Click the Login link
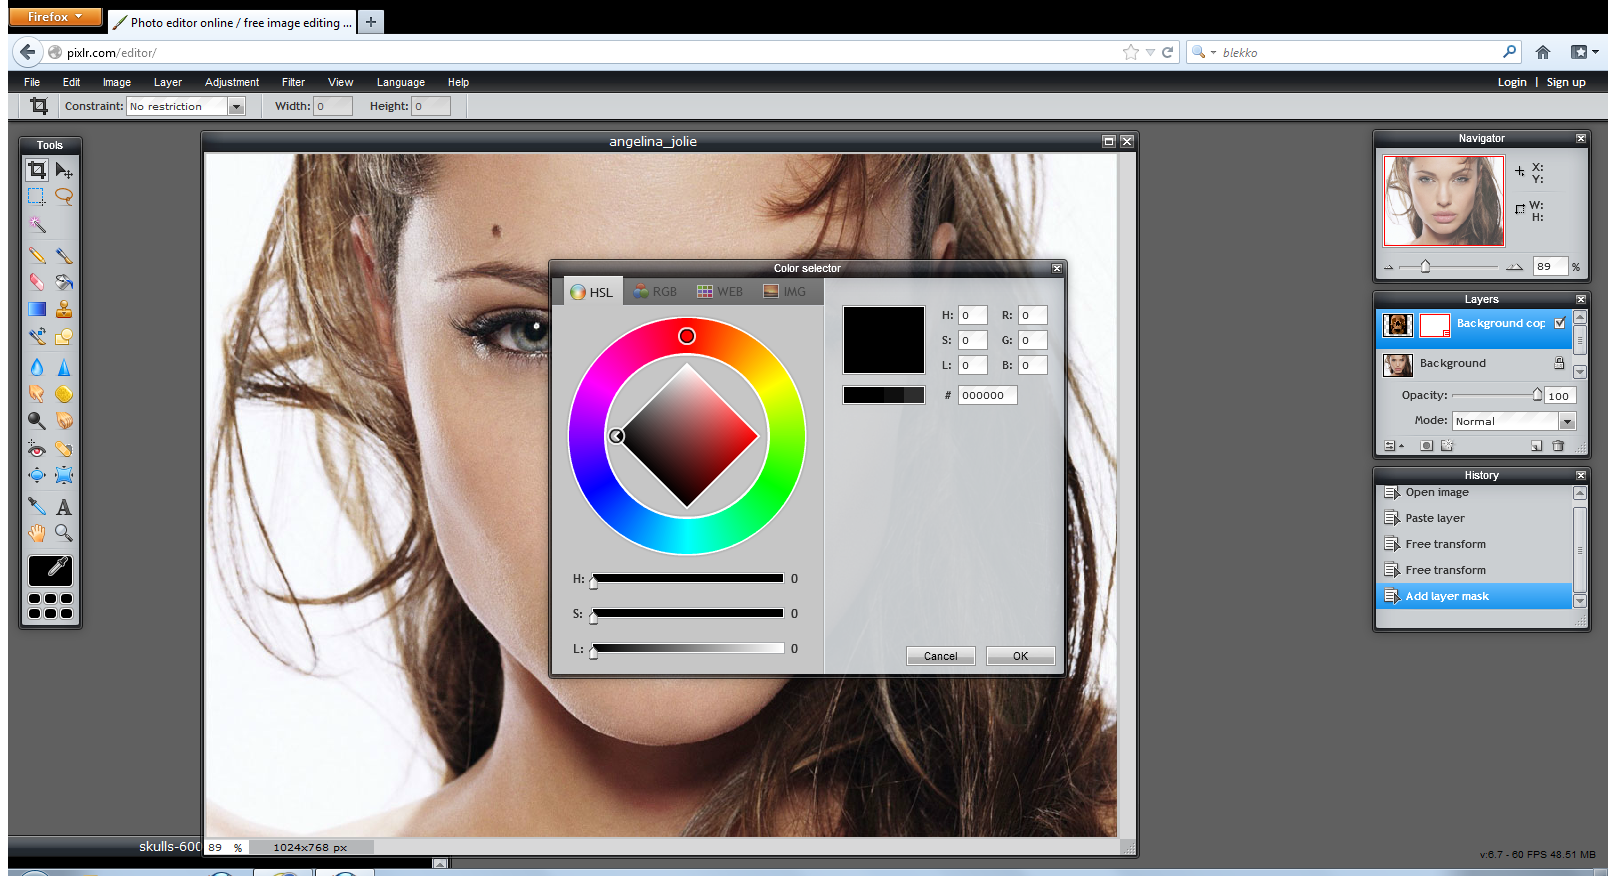The height and width of the screenshot is (876, 1616). click(1512, 82)
